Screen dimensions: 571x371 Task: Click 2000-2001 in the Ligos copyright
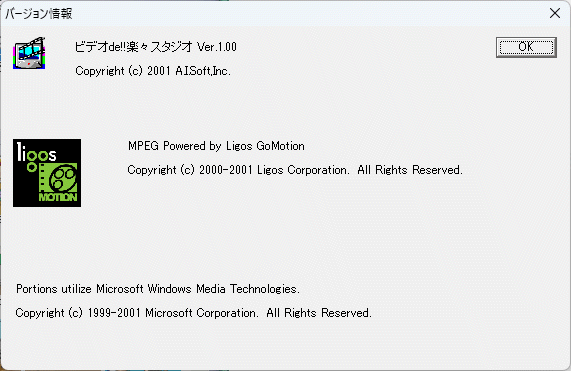click(226, 170)
